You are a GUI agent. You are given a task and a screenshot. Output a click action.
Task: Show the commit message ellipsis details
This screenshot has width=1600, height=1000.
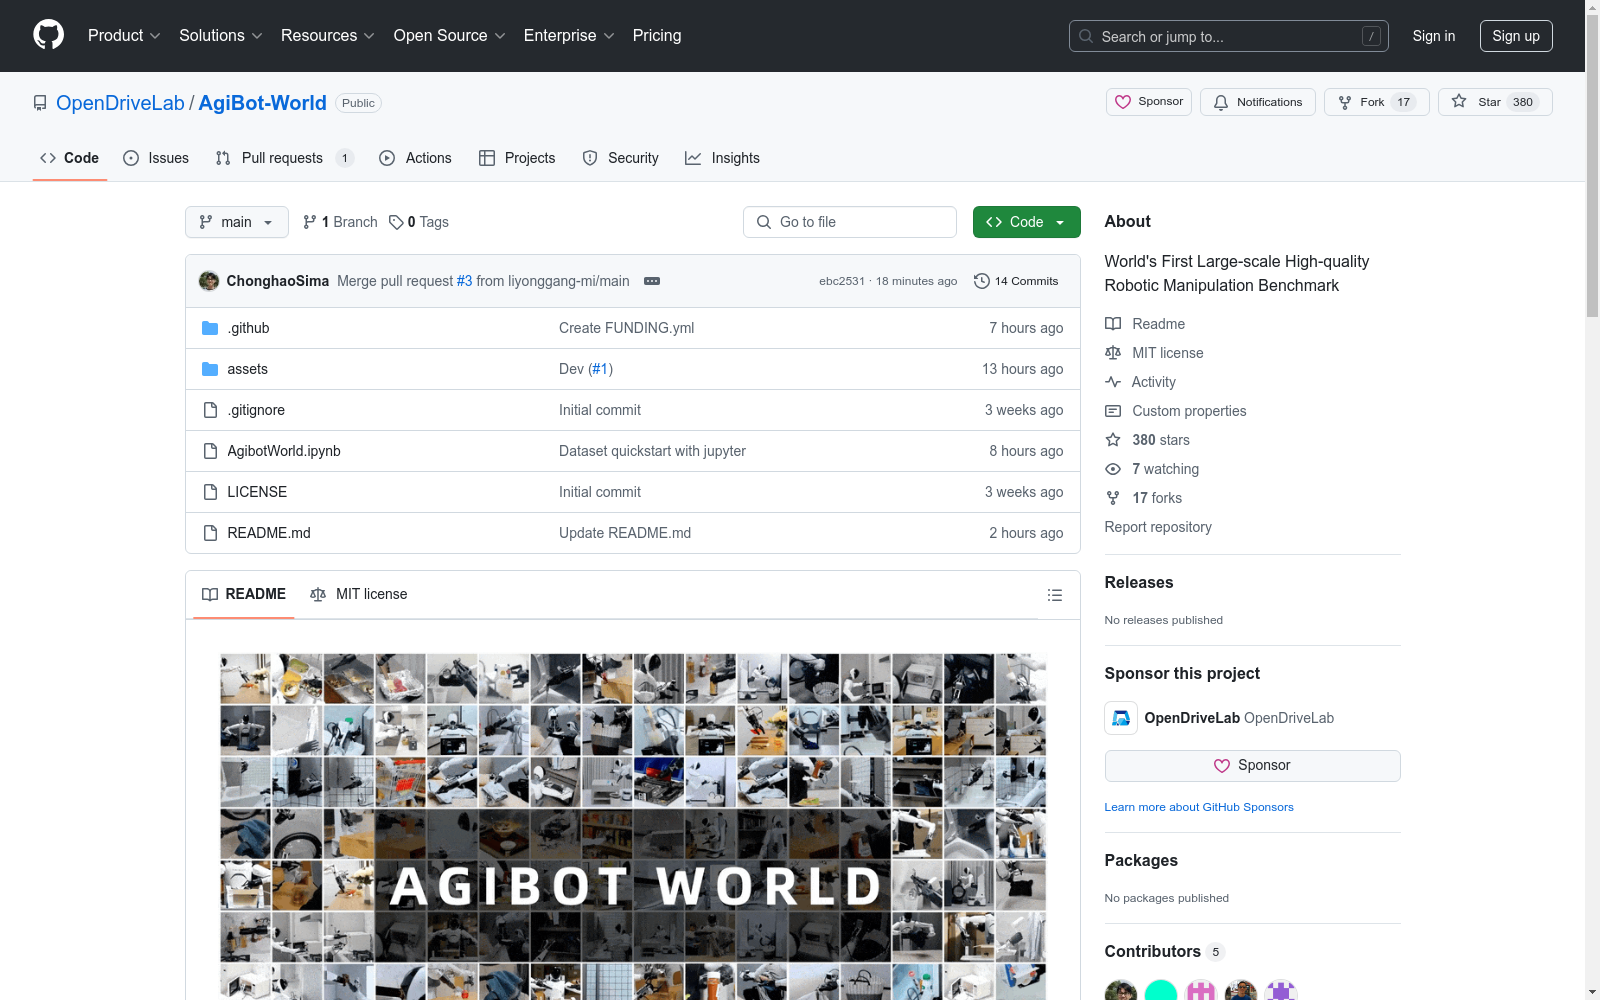652,281
